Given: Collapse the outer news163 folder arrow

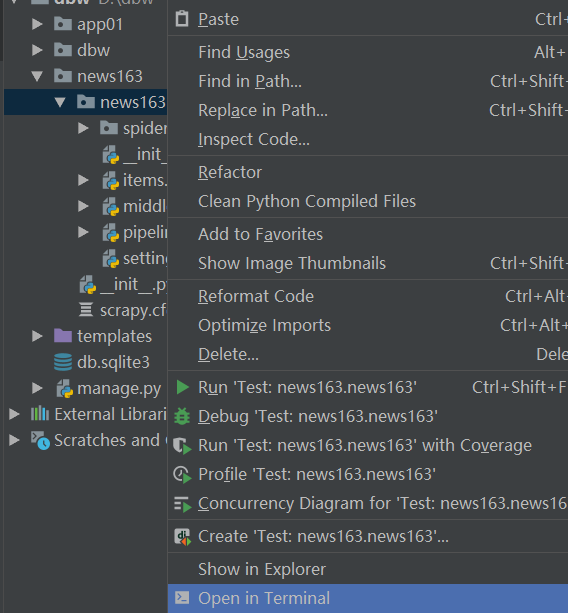Looking at the screenshot, I should pos(37,76).
